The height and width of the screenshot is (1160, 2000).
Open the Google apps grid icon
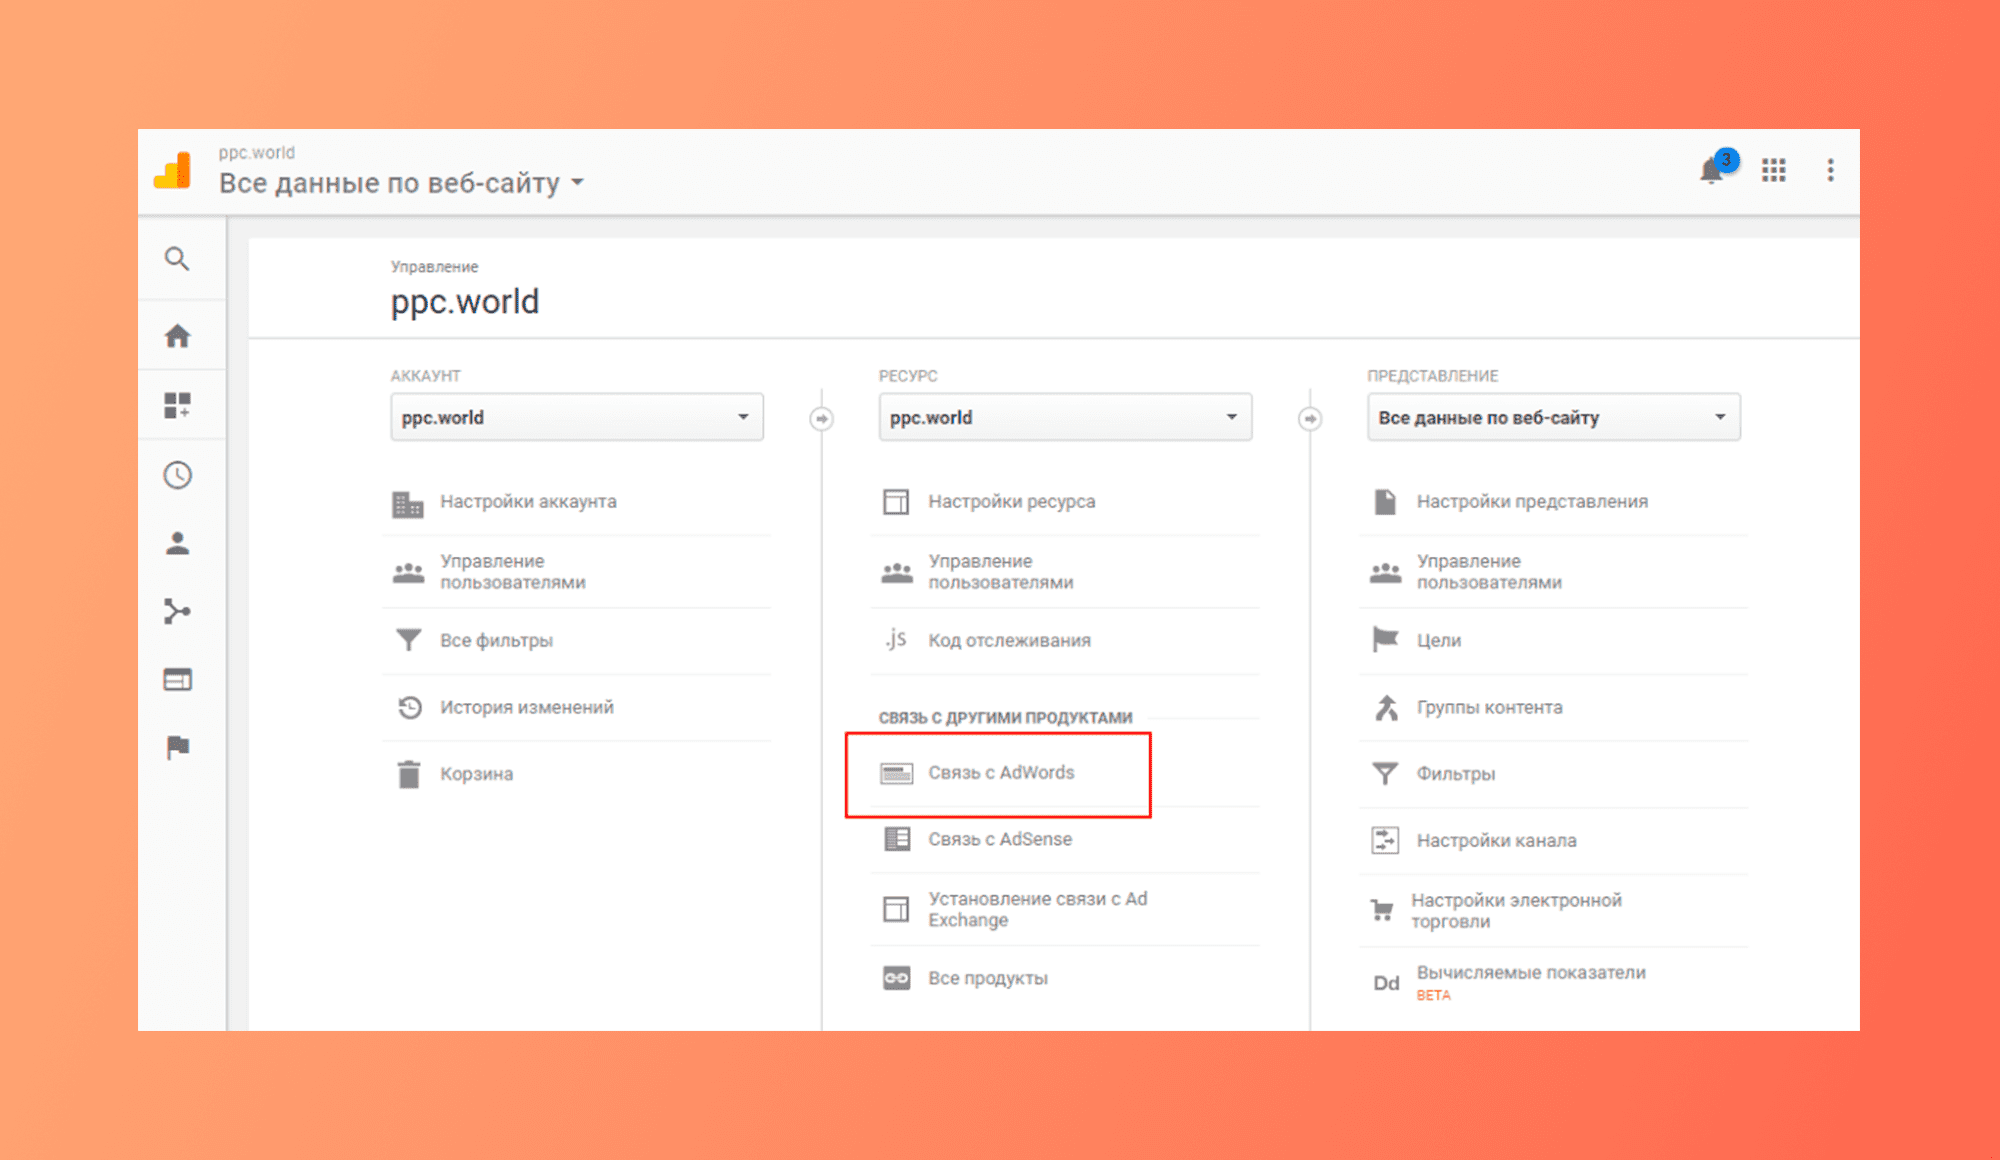[x=1774, y=171]
